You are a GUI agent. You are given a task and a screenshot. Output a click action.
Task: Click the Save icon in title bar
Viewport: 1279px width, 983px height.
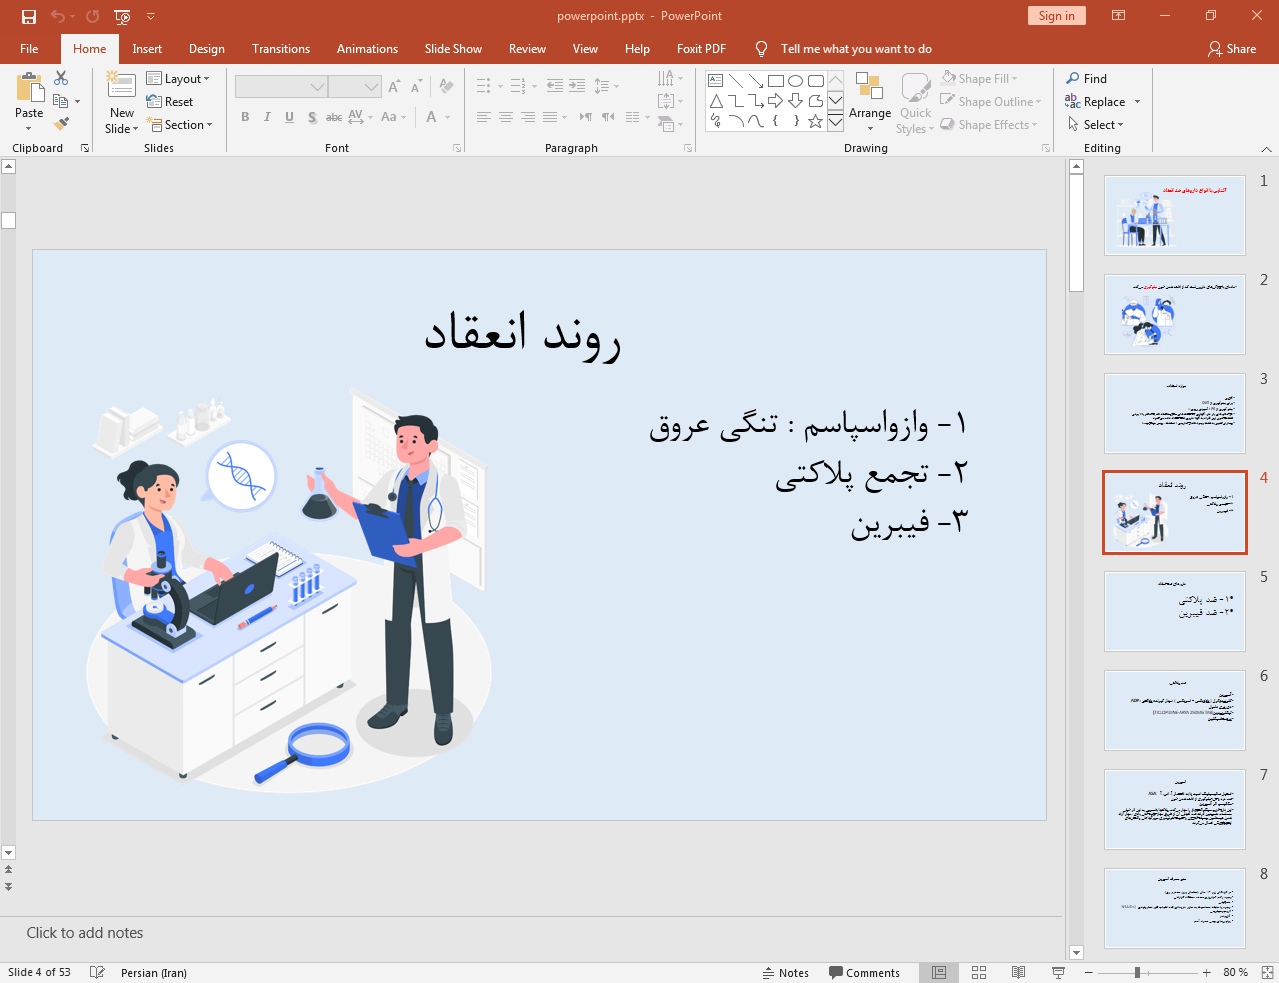coord(29,16)
